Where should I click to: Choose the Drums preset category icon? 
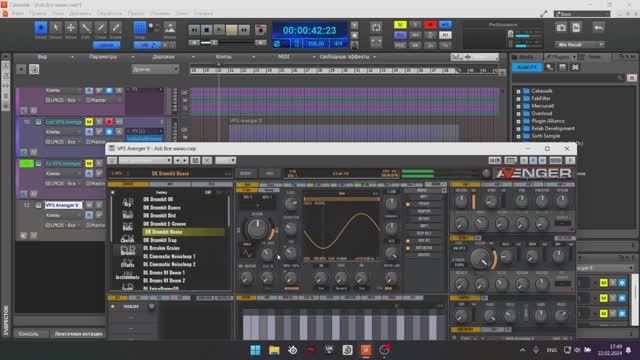point(127,250)
